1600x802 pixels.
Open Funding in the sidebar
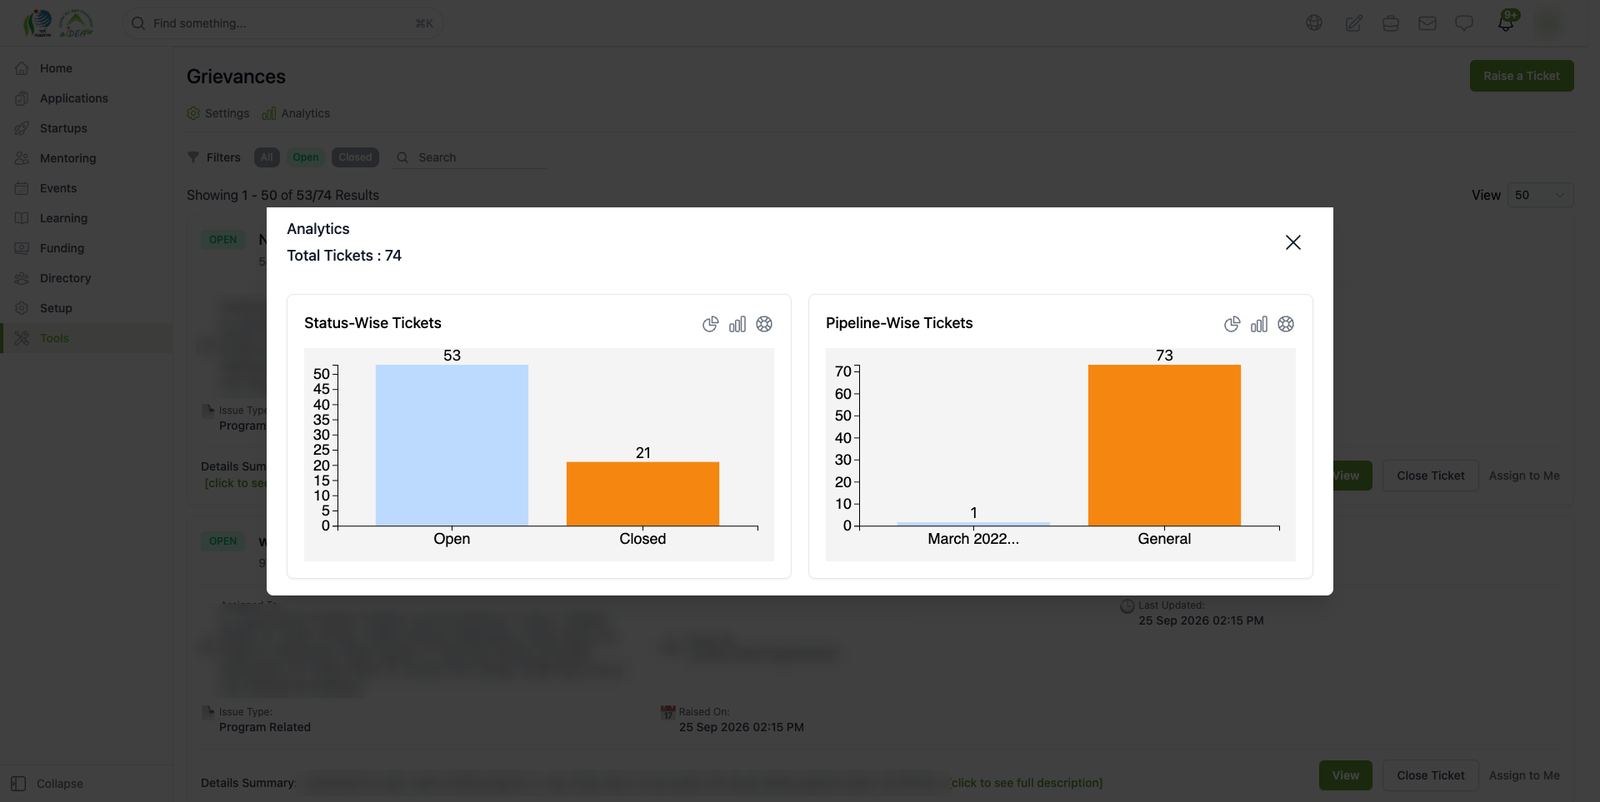click(86, 248)
